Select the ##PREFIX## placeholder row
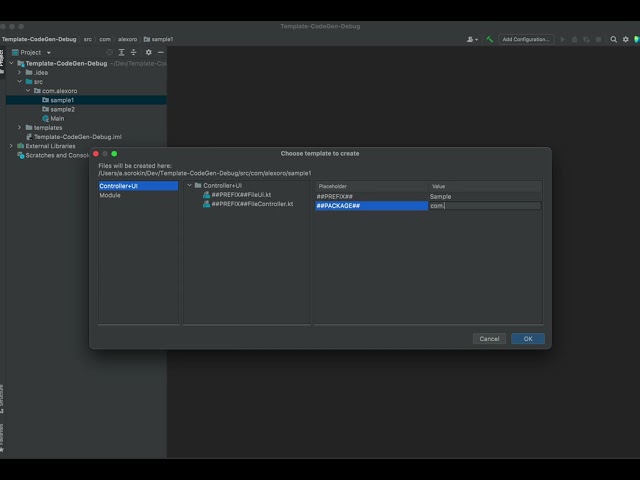The image size is (640, 480). click(371, 196)
